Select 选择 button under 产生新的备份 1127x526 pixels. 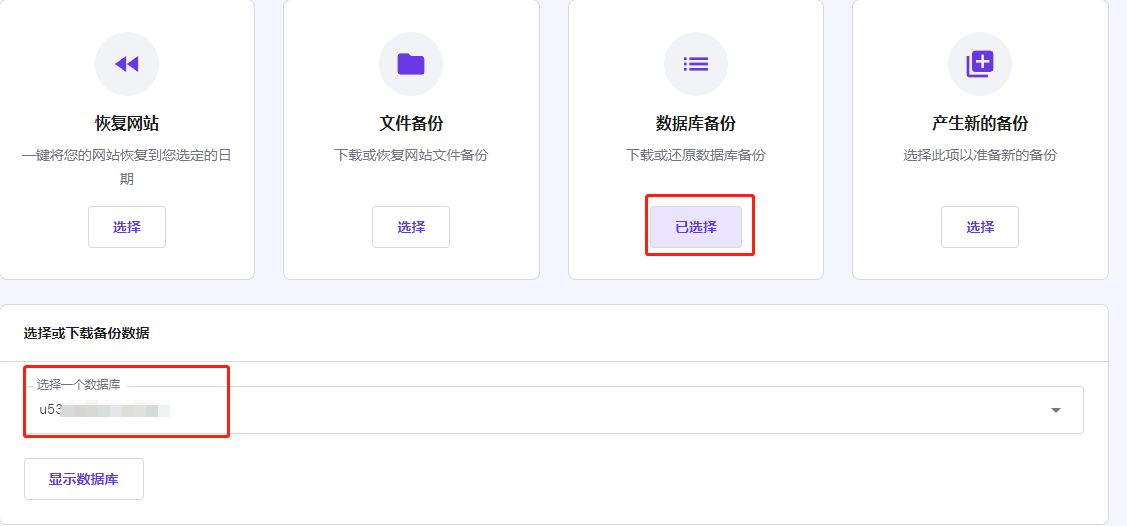pyautogui.click(x=980, y=227)
